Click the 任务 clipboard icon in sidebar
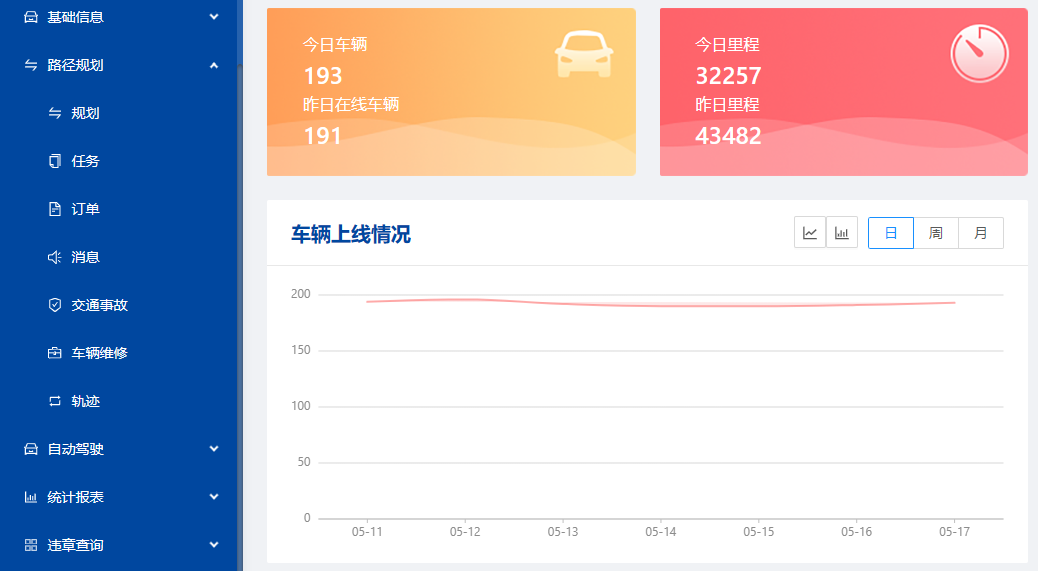The width and height of the screenshot is (1038, 571). tap(55, 161)
